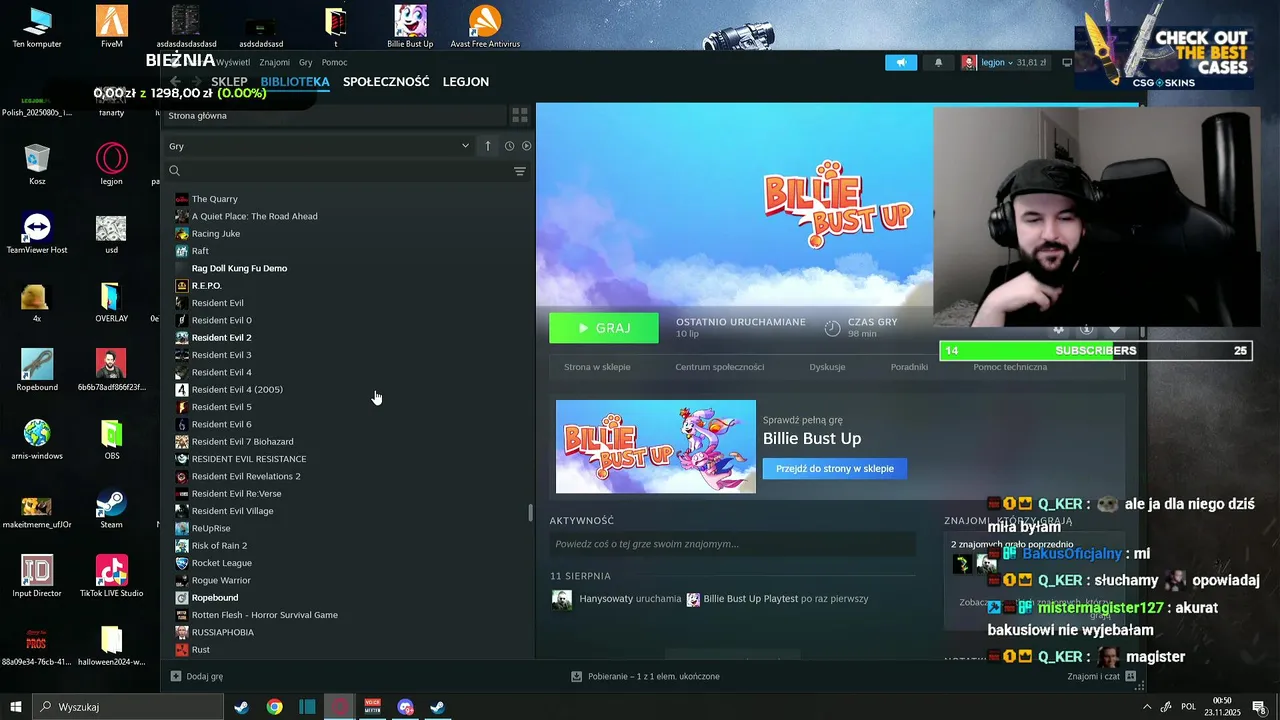1280x720 pixels.
Task: Switch to Big Picture mode icon
Action: pyautogui.click(x=1067, y=62)
